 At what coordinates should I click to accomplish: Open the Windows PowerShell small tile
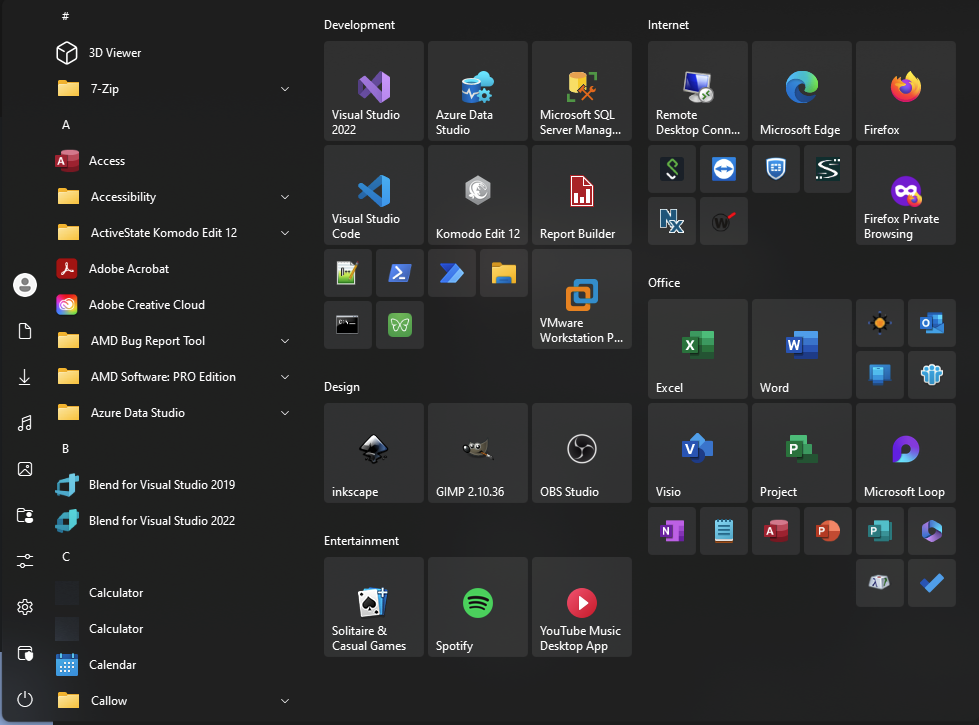(x=399, y=273)
